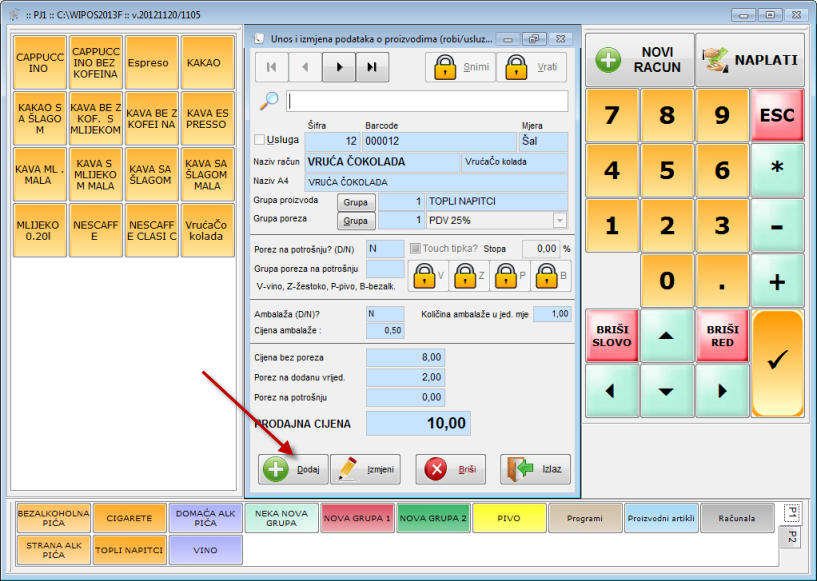The height and width of the screenshot is (581, 817).
Task: Click the V-vino lock button
Action: (427, 275)
